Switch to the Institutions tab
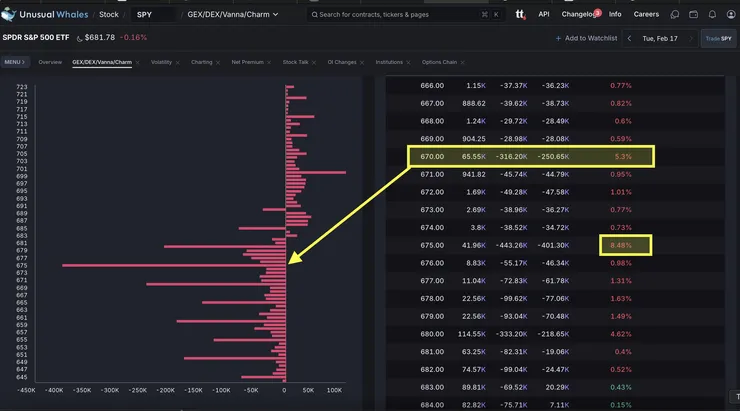Viewport: 740px width, 411px height. pos(389,62)
